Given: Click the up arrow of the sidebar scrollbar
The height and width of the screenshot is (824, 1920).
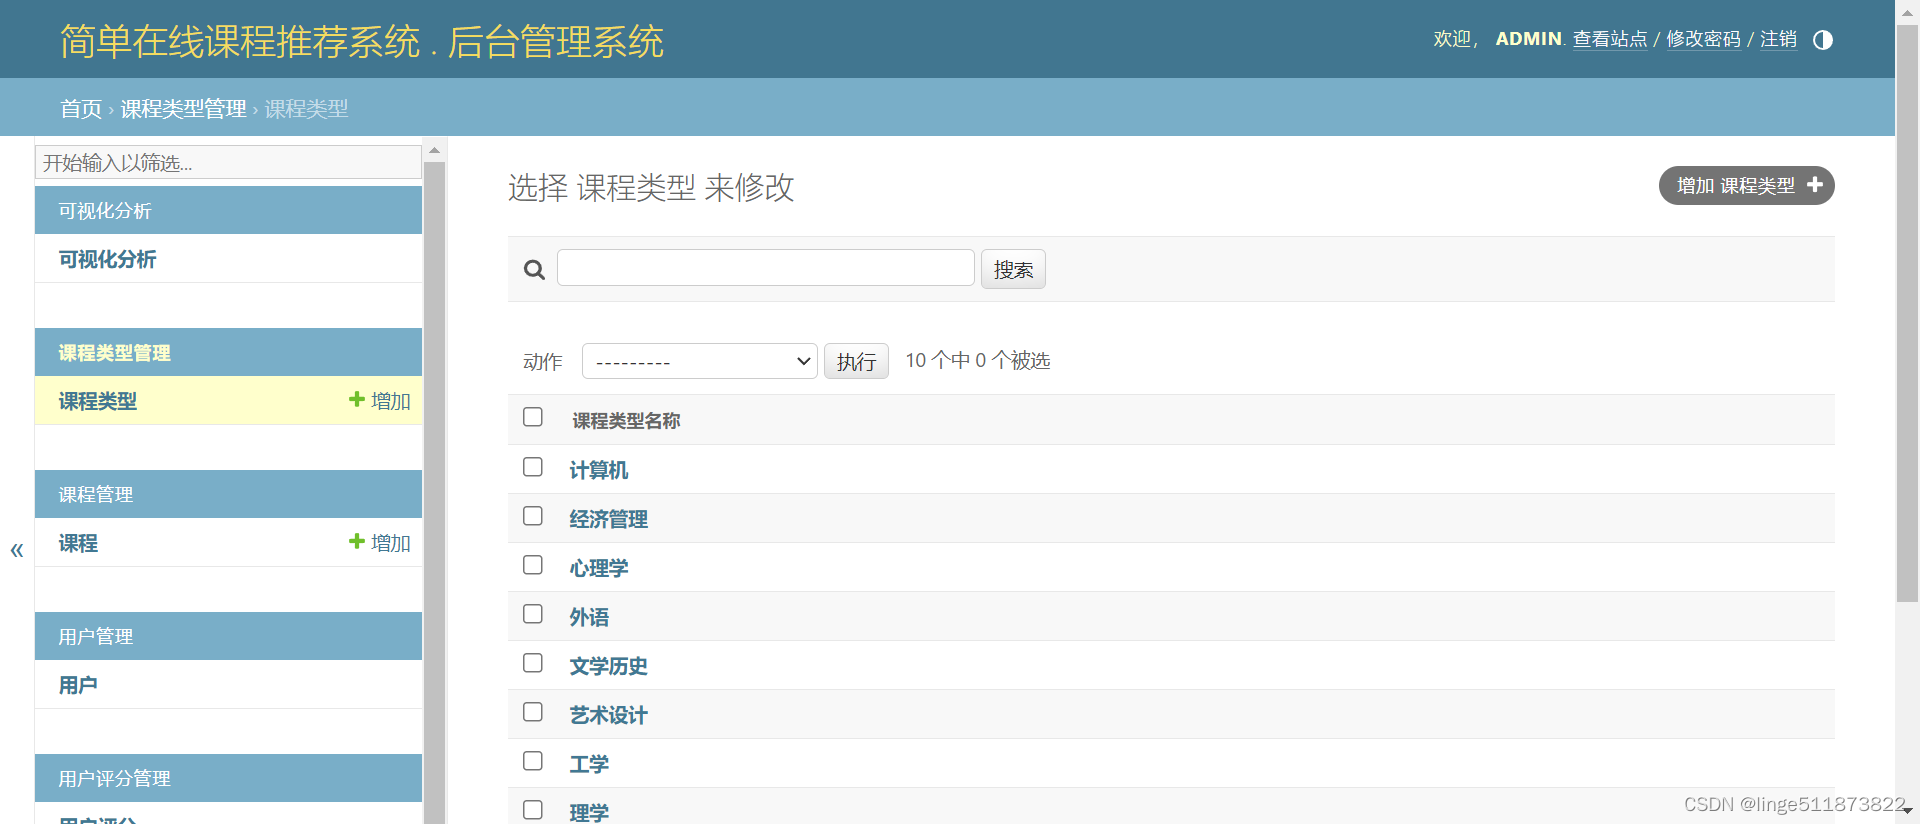Looking at the screenshot, I should point(434,150).
